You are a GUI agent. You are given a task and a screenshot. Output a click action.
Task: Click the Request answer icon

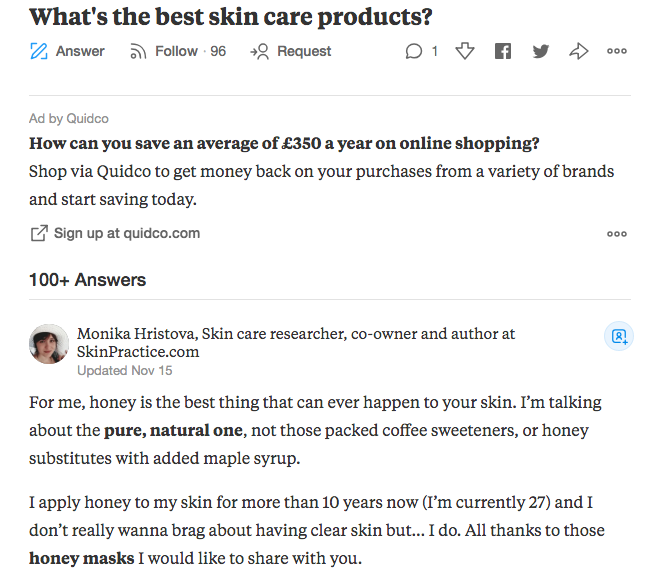coord(260,52)
